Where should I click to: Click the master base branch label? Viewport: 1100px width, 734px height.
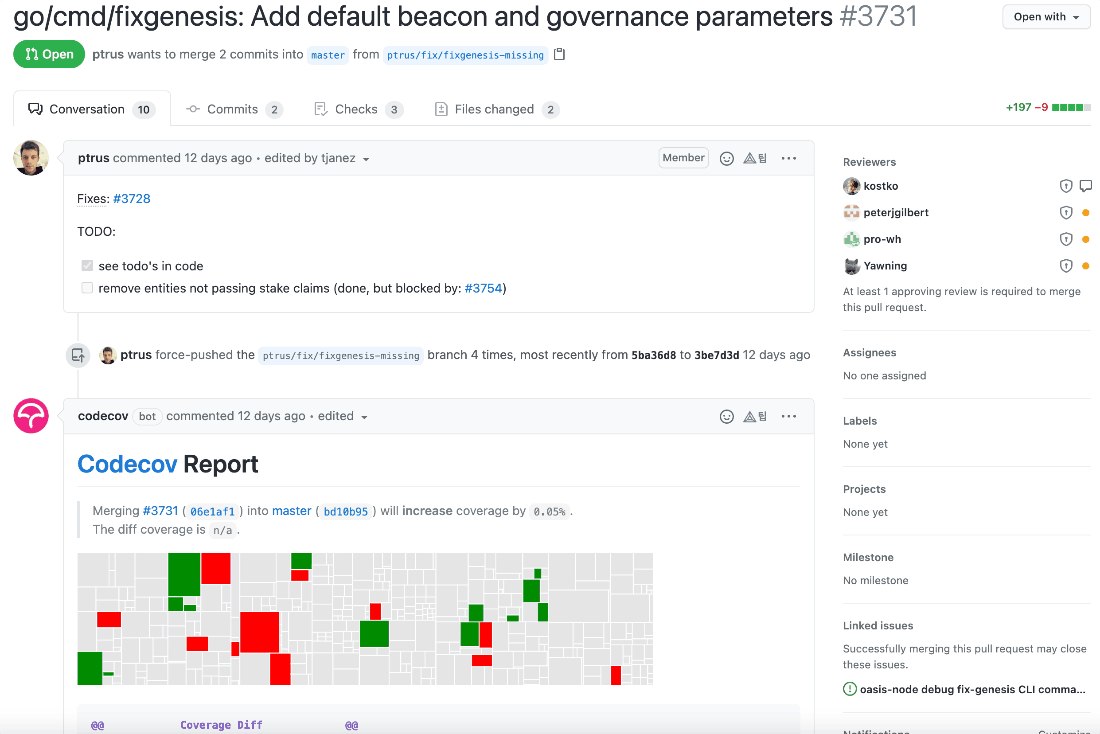328,55
